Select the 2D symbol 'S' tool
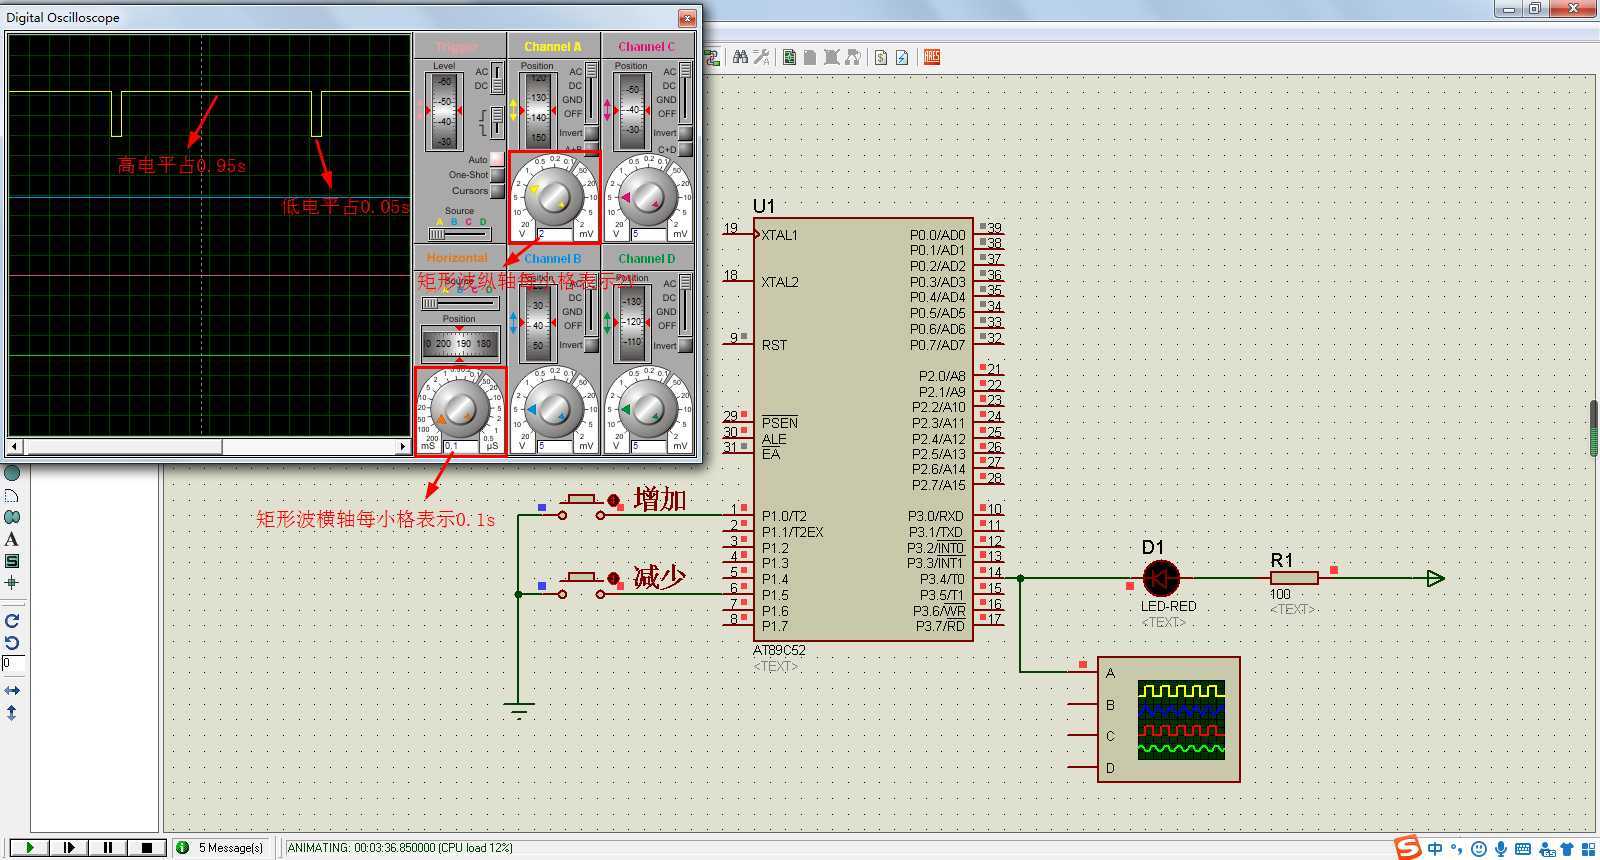 point(12,561)
